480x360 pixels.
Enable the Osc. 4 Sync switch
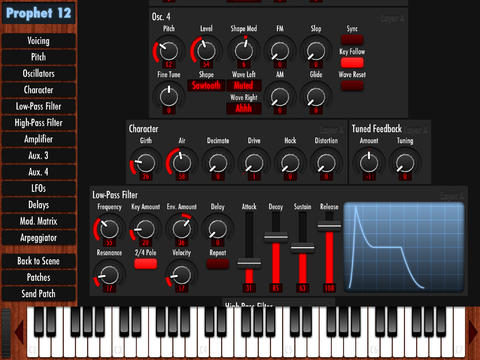click(352, 40)
